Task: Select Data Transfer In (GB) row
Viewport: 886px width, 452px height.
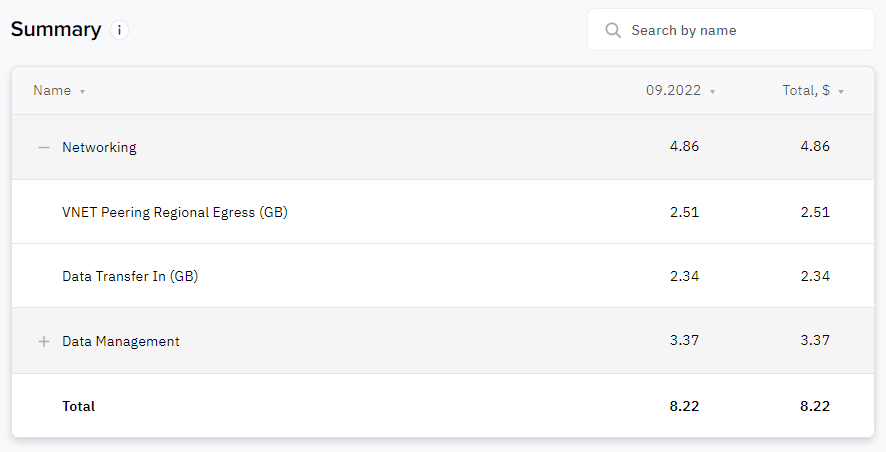Action: 443,276
